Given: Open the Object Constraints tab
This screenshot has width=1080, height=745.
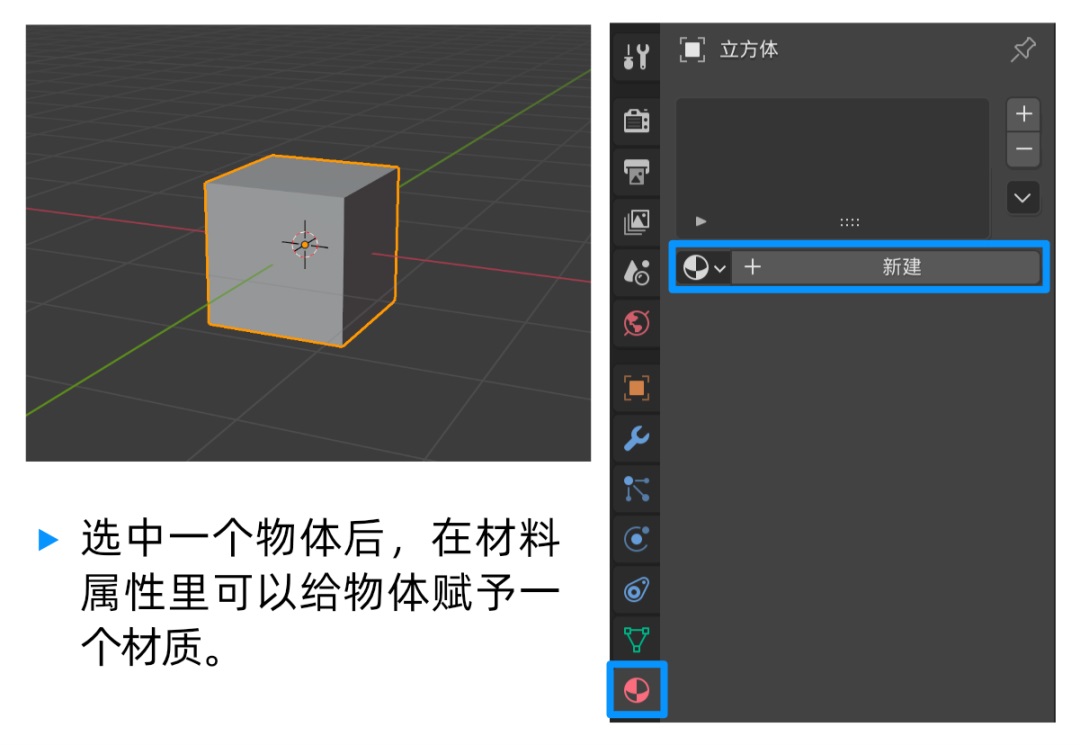Looking at the screenshot, I should pos(636,590).
